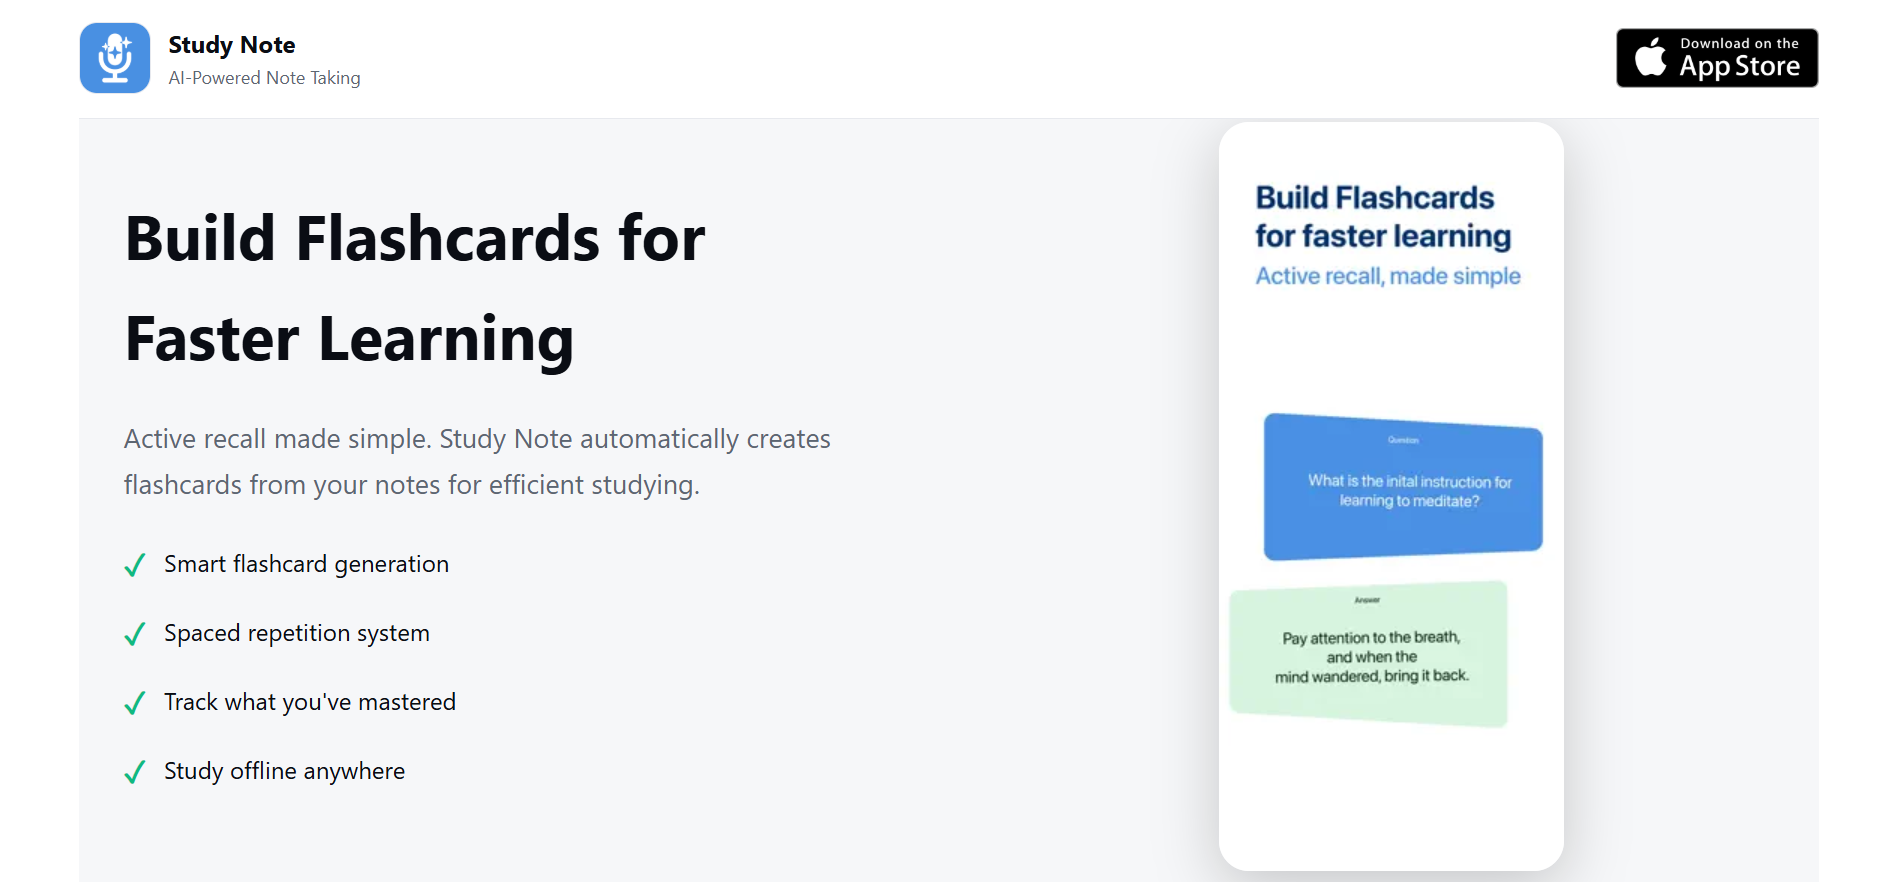1896x882 pixels.
Task: Select the AI-Powered Note Taking tagline
Action: tap(264, 78)
